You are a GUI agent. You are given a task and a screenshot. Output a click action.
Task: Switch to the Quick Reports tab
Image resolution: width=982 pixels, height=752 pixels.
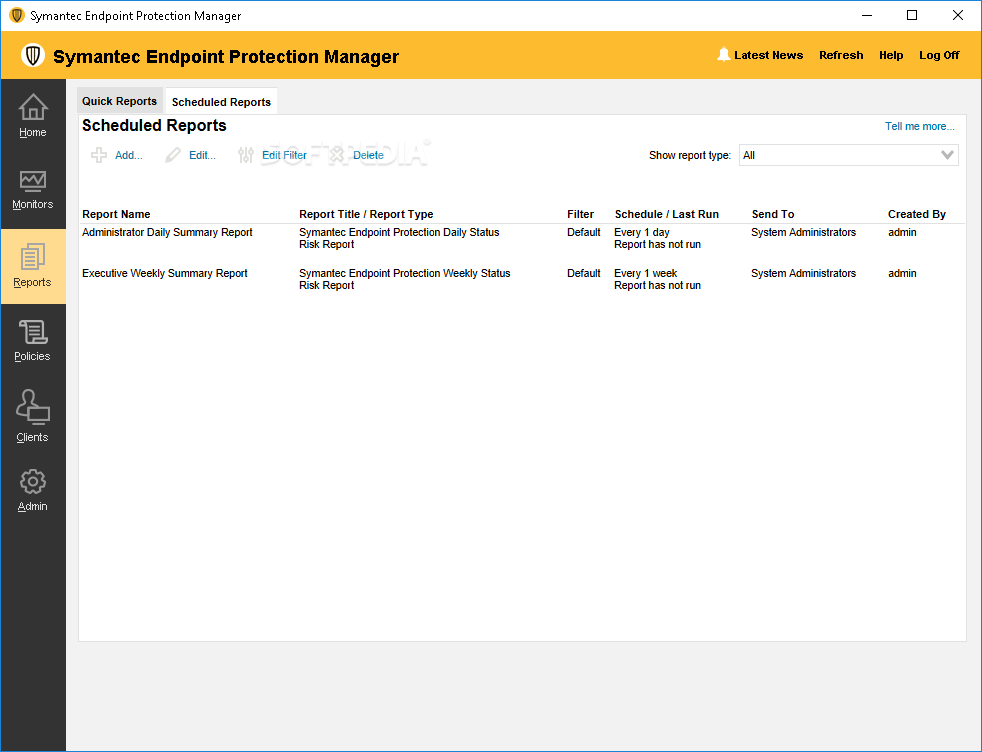(x=119, y=100)
